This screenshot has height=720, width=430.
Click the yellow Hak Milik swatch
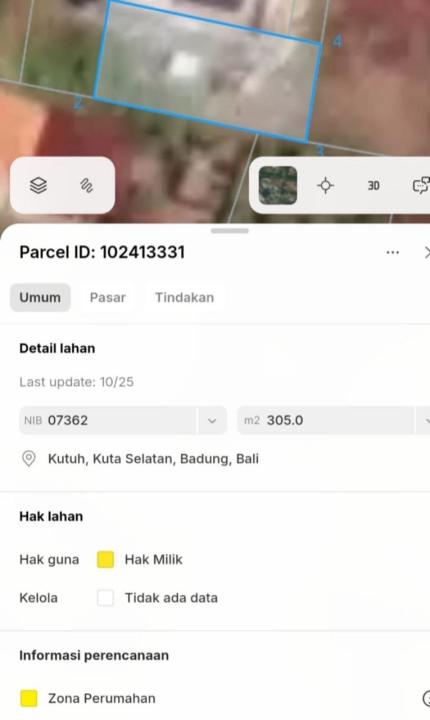[x=105, y=559]
